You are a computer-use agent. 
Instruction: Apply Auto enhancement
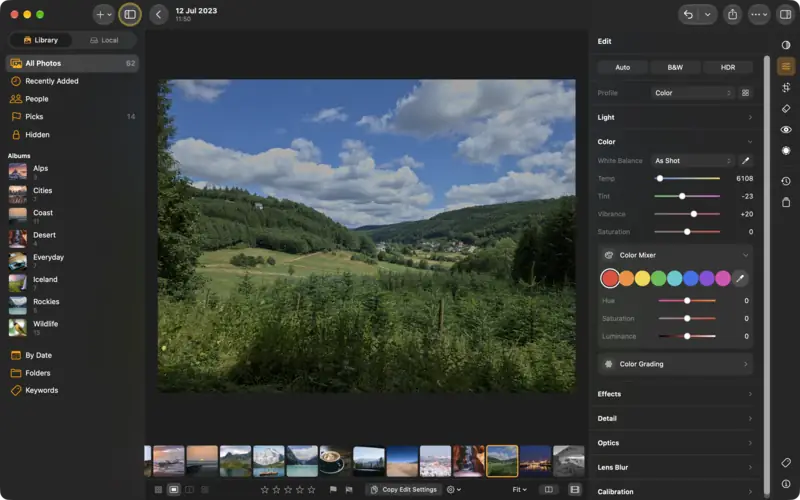pos(622,67)
